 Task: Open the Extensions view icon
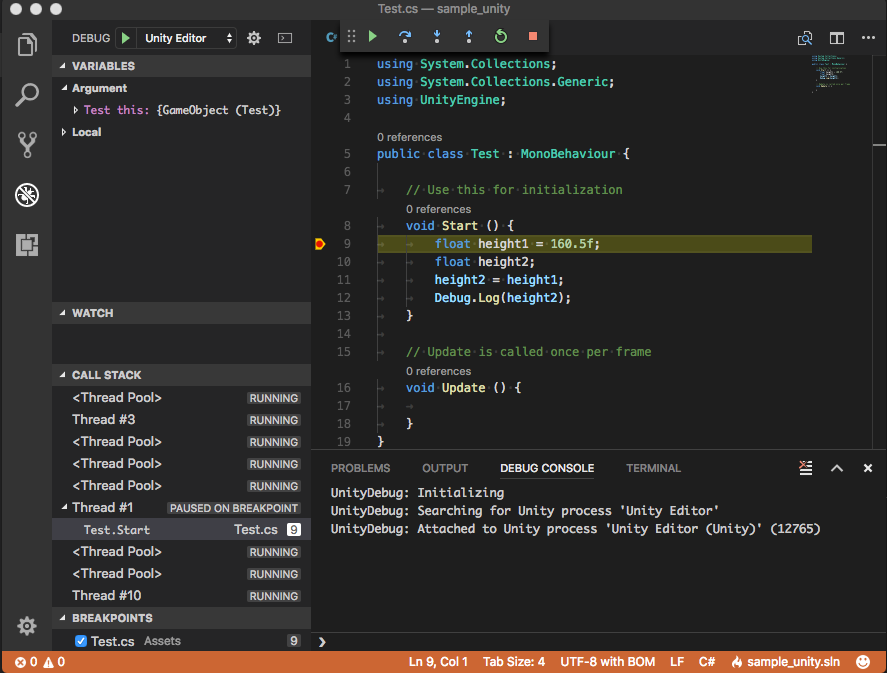[x=27, y=245]
